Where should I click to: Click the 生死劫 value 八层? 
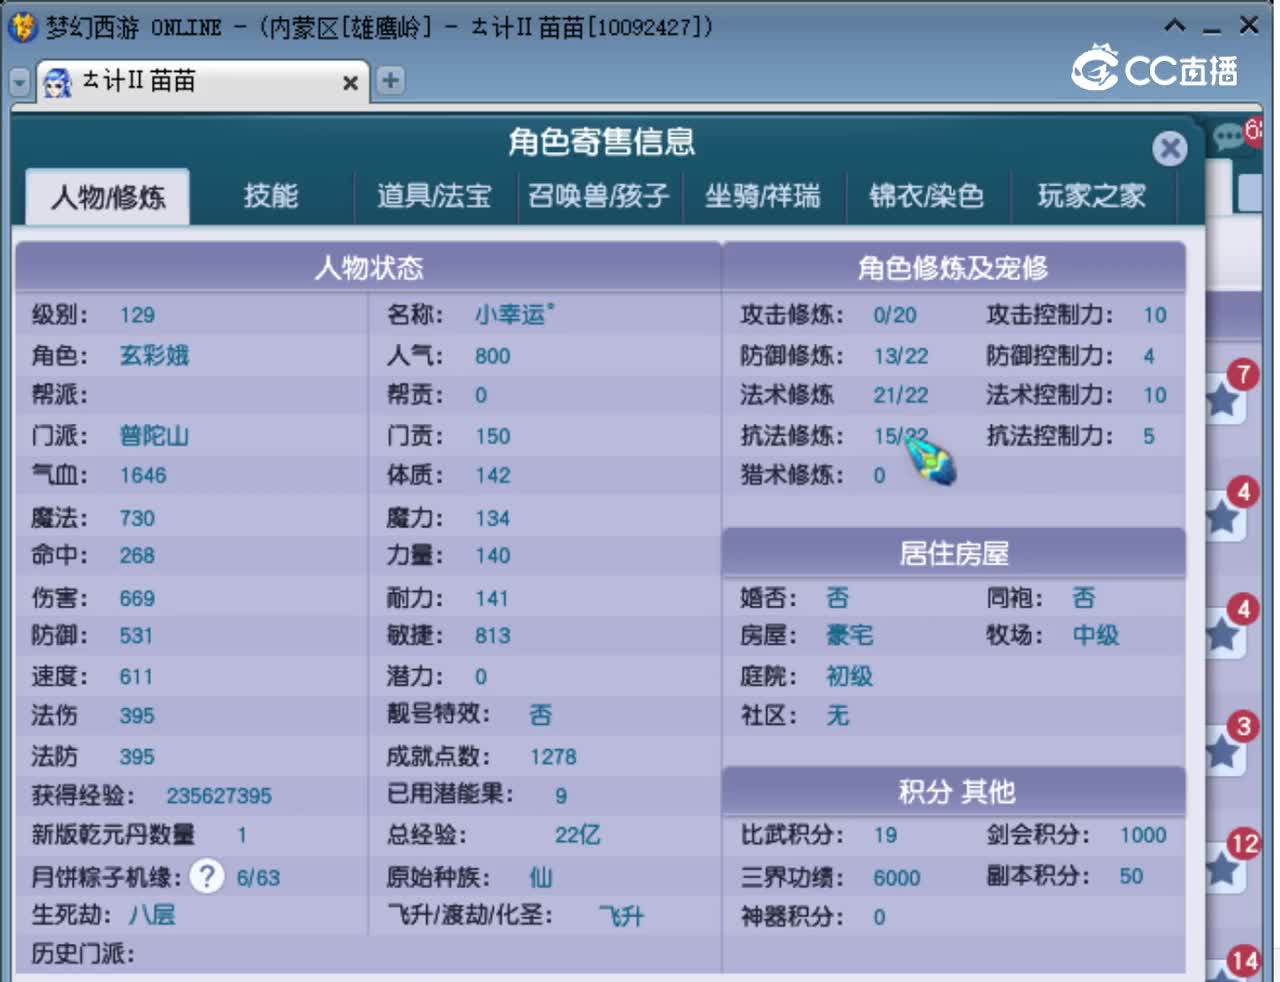152,914
